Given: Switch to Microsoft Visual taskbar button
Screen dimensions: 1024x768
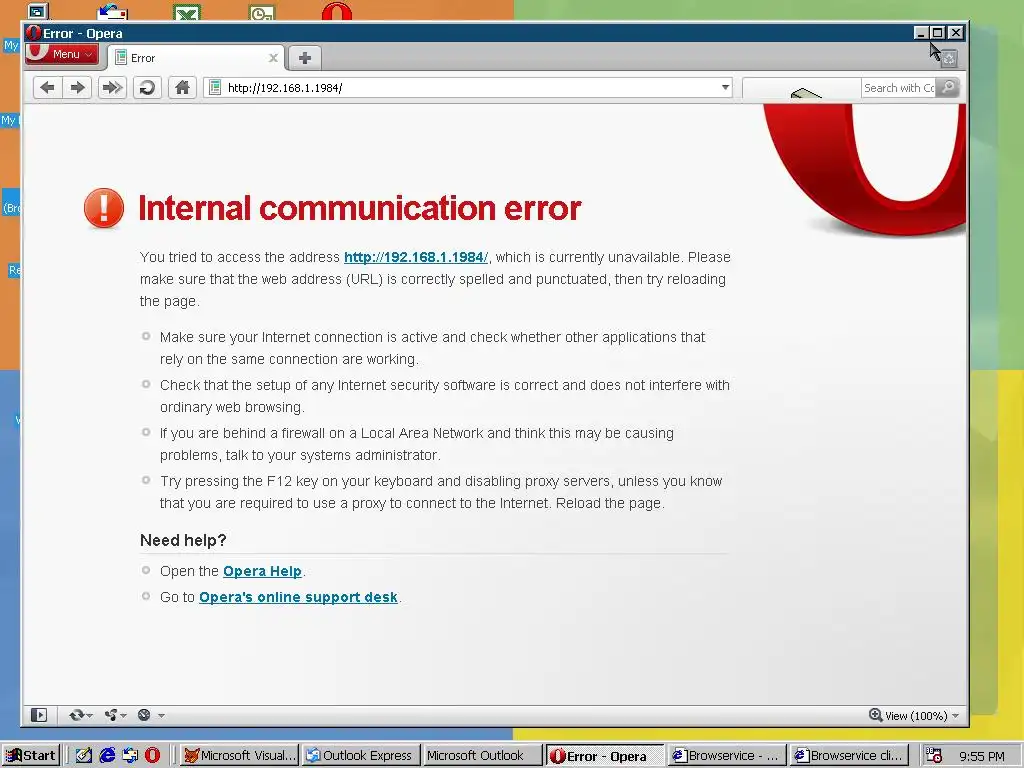Looking at the screenshot, I should [238, 756].
